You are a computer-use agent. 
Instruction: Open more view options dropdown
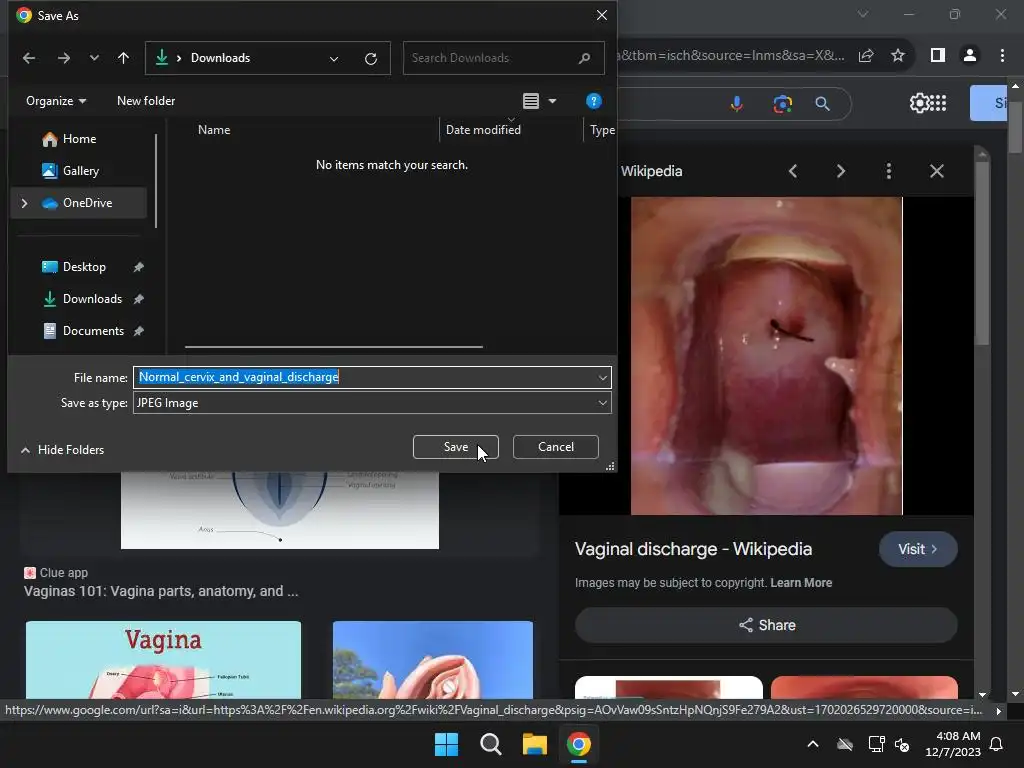tap(552, 101)
